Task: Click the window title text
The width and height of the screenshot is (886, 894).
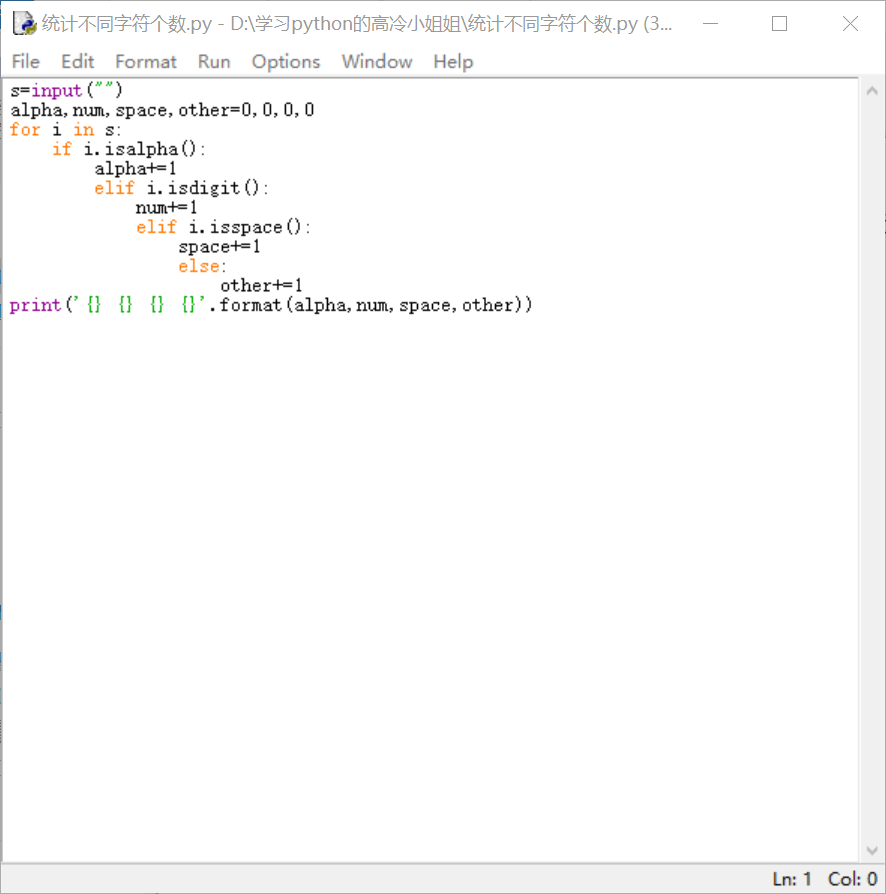Action: pyautogui.click(x=357, y=24)
